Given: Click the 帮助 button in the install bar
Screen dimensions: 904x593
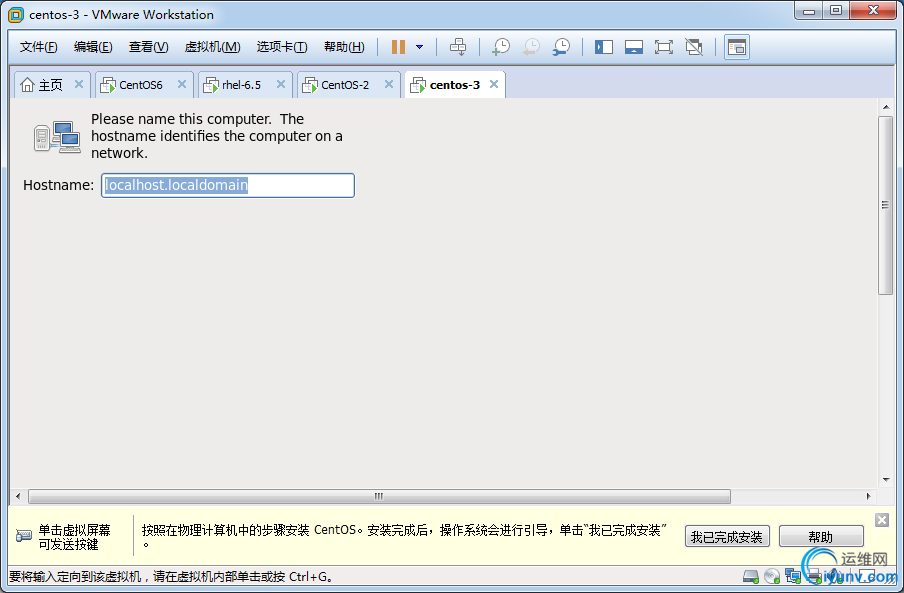Looking at the screenshot, I should click(821, 537).
